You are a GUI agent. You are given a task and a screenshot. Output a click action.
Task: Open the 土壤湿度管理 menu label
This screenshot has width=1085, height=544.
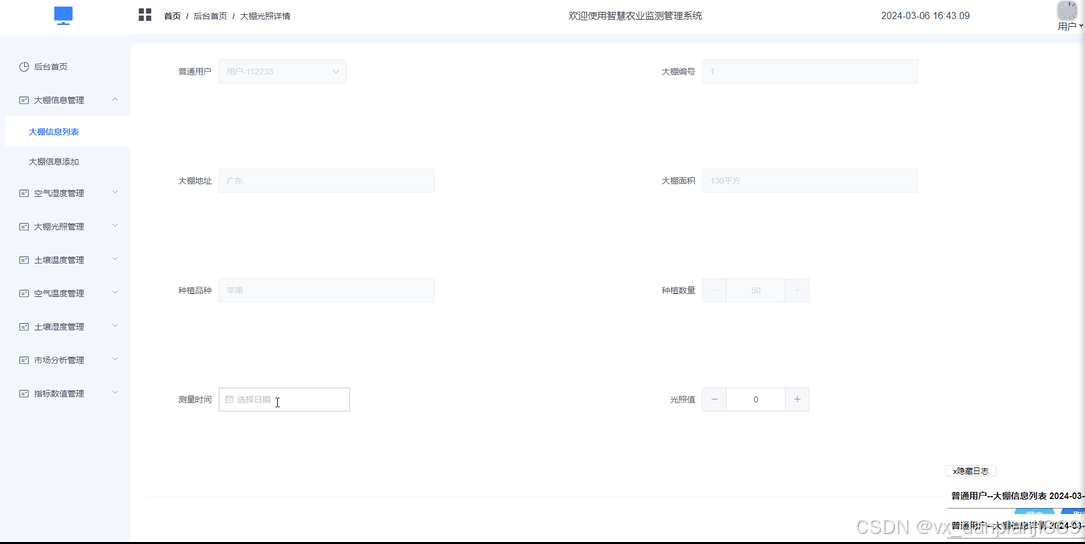coord(59,327)
